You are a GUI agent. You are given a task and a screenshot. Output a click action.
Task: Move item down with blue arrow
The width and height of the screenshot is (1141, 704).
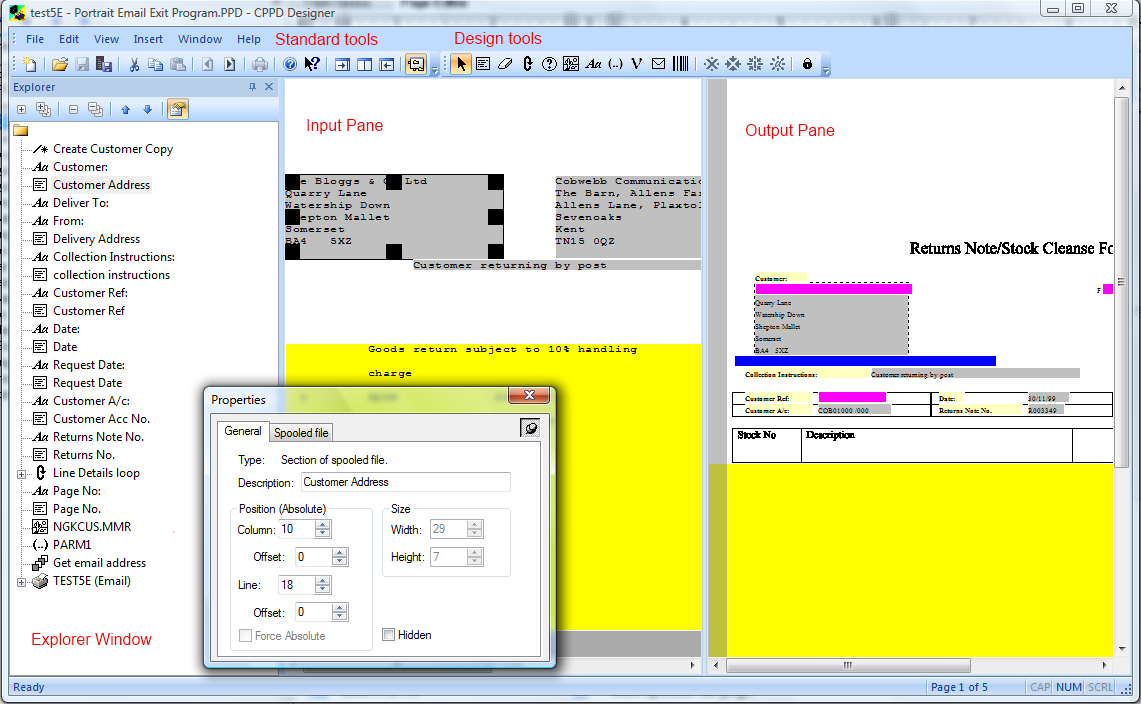(x=148, y=109)
